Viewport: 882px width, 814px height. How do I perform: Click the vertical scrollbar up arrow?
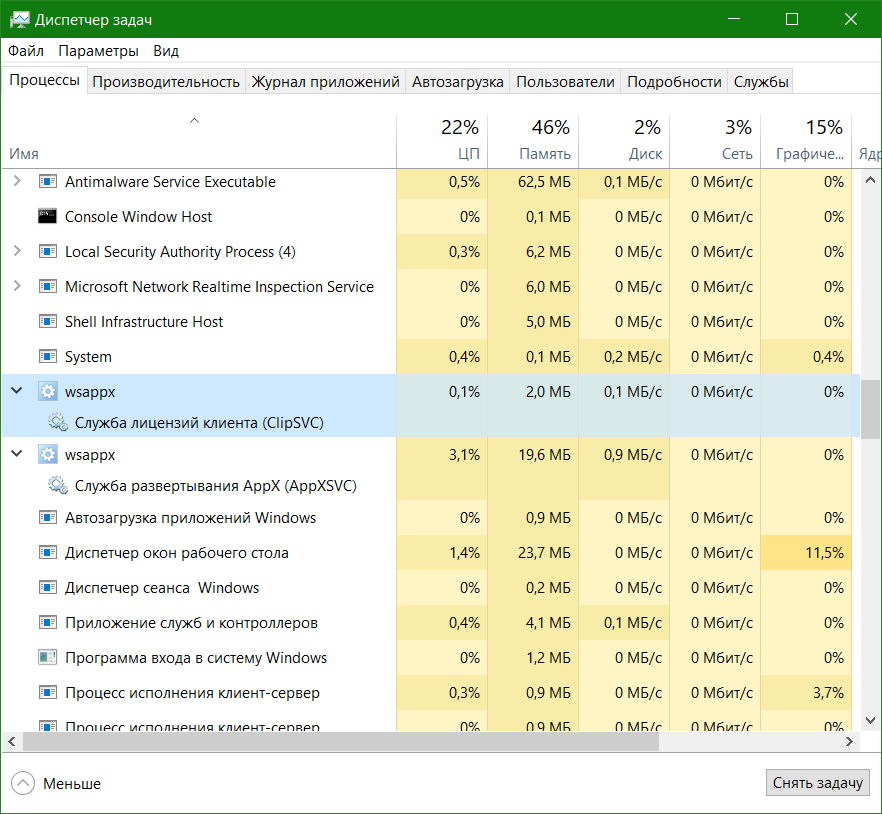coord(870,181)
